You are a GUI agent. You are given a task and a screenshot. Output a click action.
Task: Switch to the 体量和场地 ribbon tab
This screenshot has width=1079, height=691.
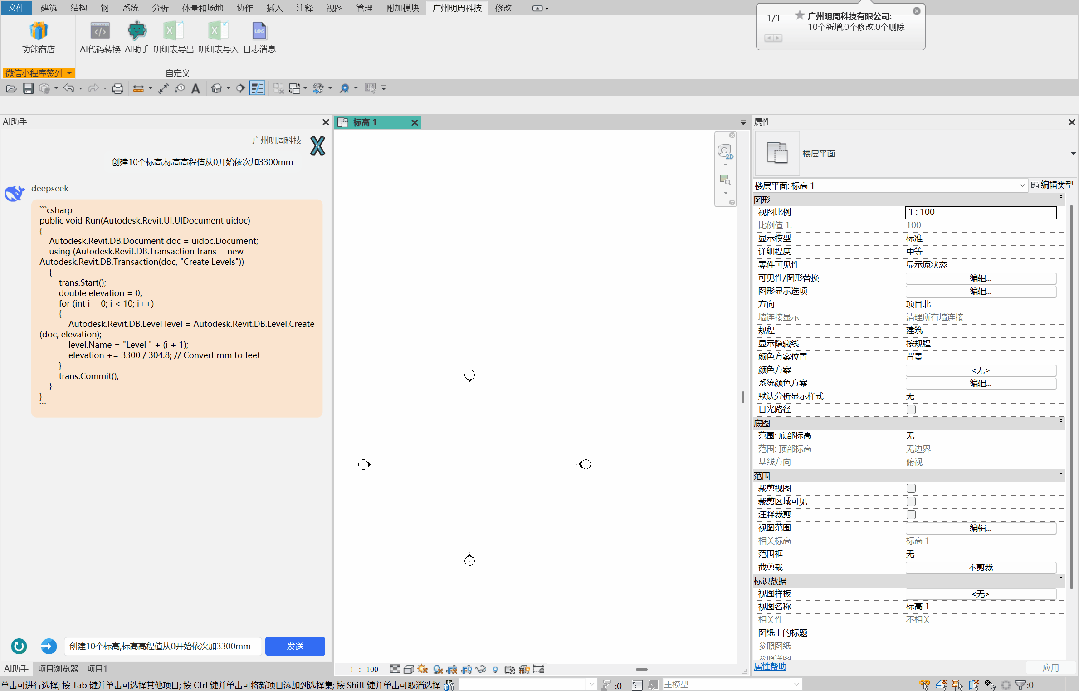pyautogui.click(x=202, y=8)
